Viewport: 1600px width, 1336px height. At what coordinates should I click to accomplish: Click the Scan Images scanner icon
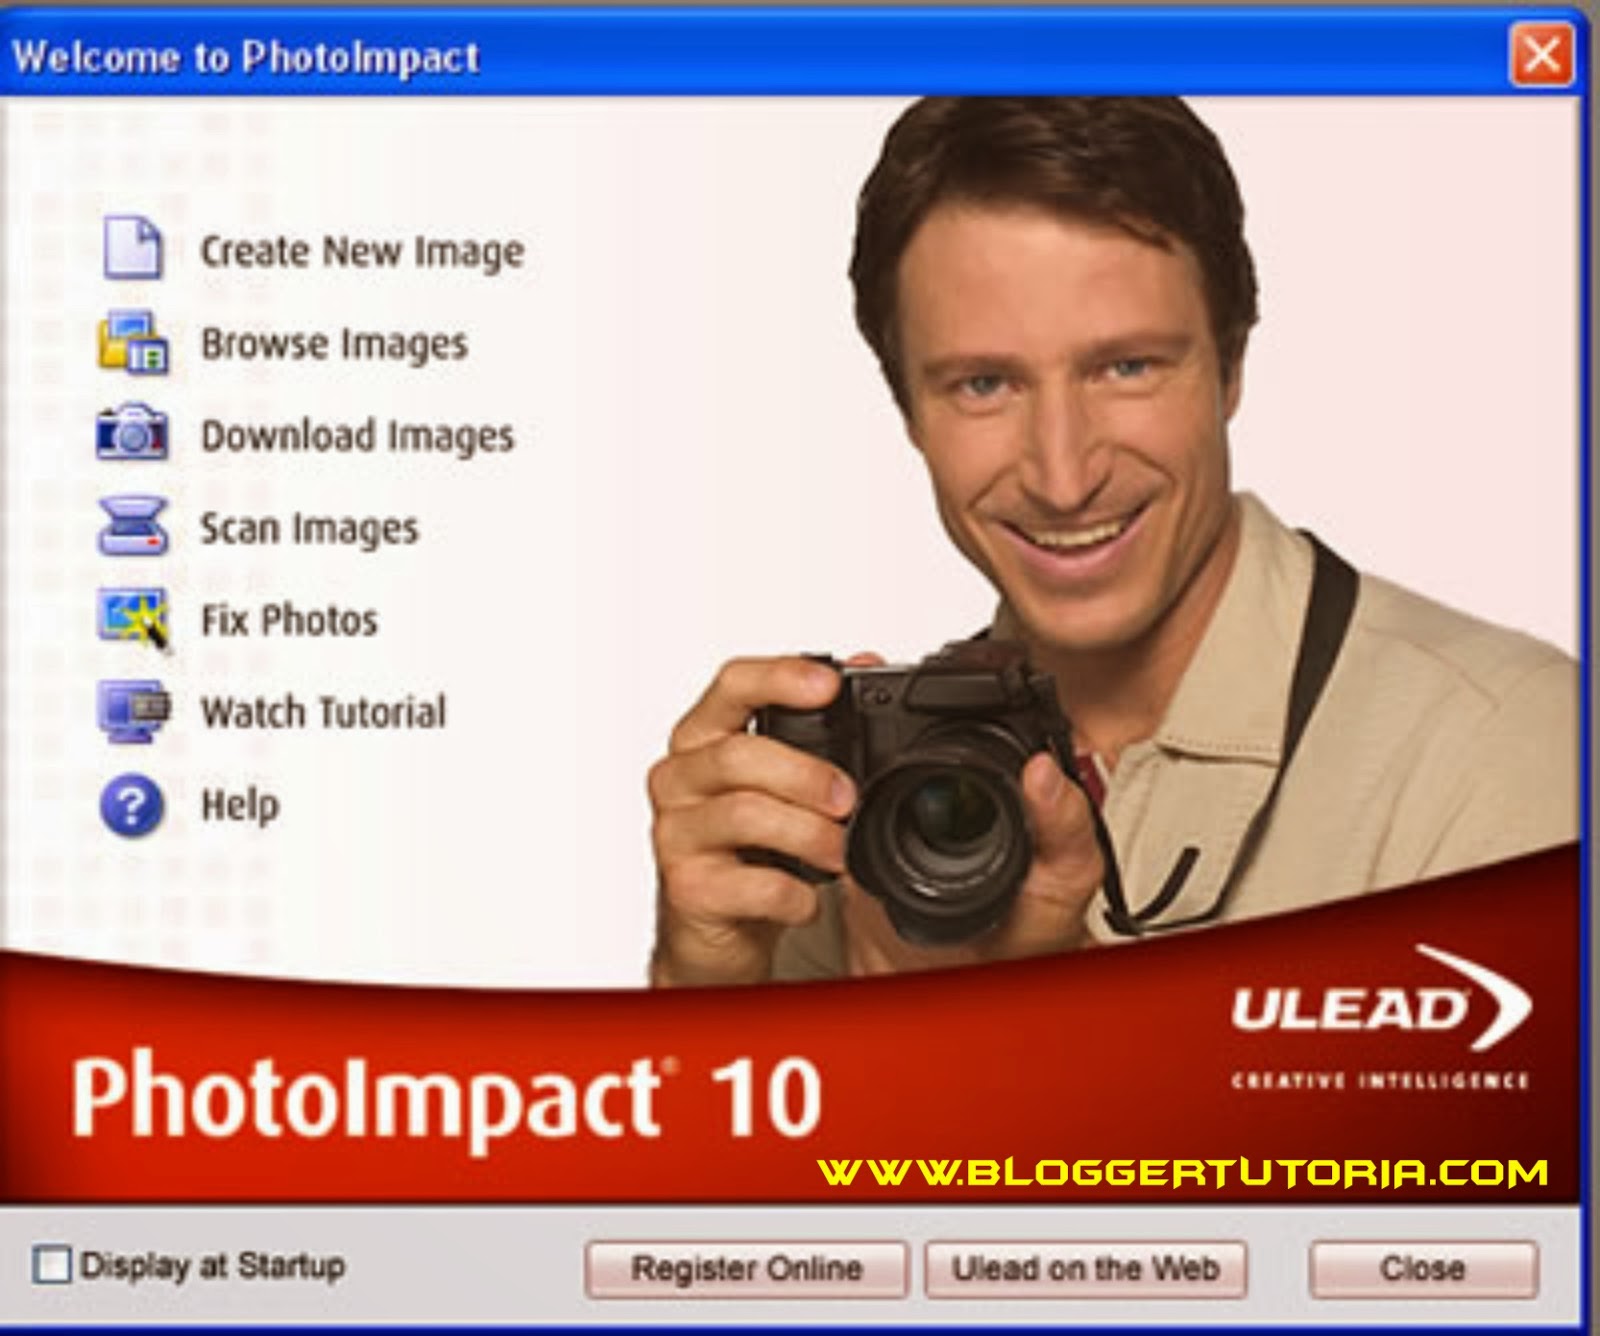click(130, 525)
